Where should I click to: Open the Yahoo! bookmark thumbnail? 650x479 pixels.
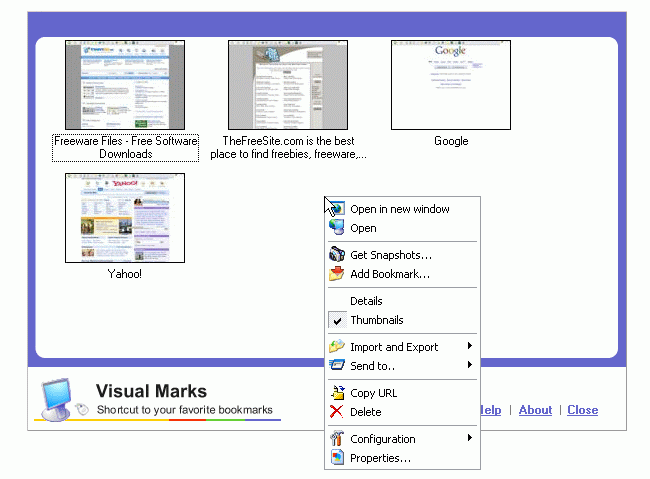(125, 218)
